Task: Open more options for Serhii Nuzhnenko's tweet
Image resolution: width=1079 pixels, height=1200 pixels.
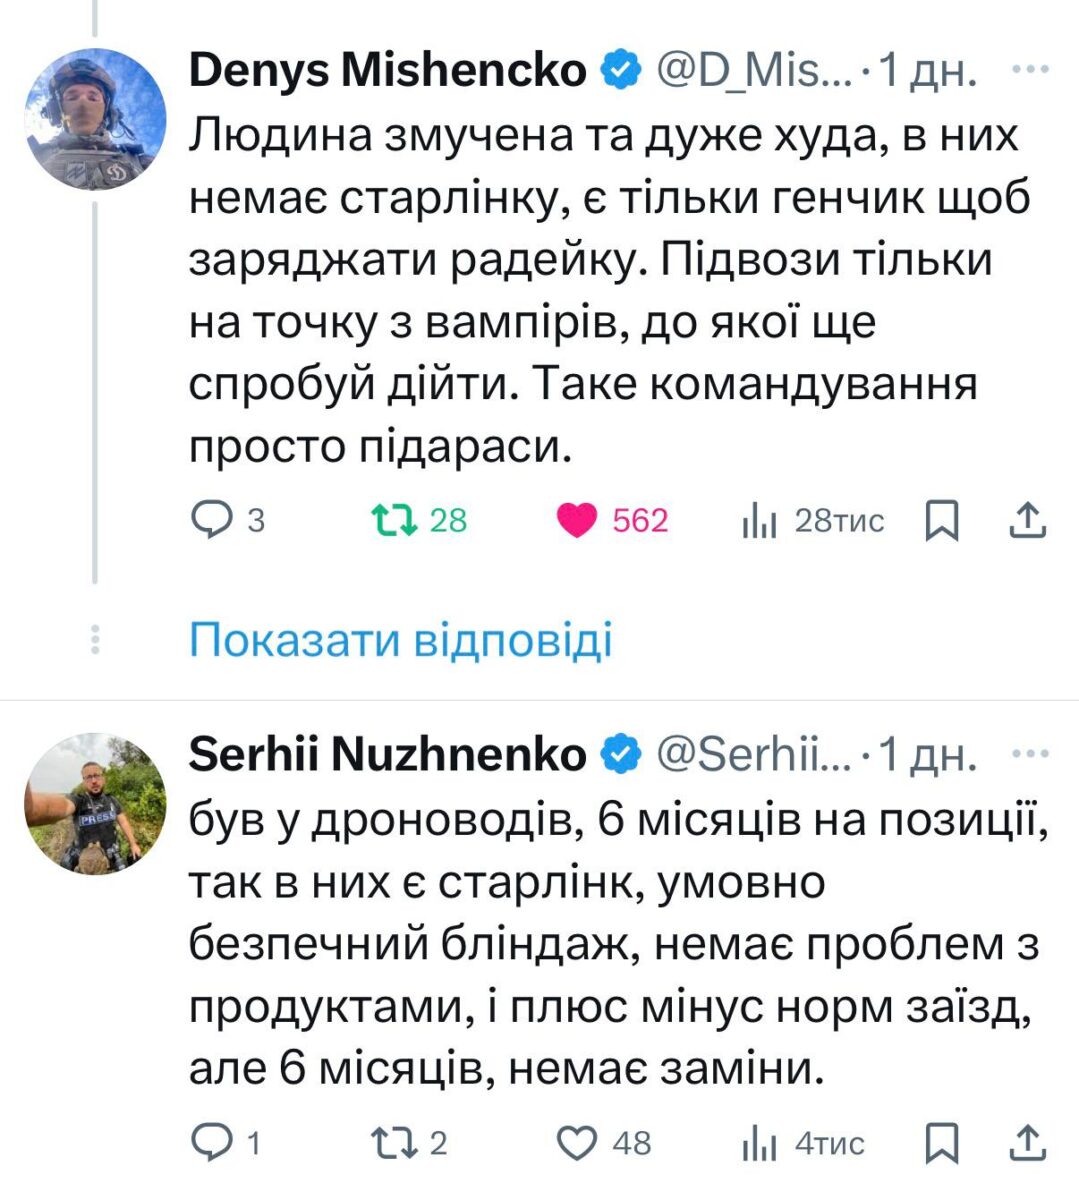Action: click(x=1030, y=754)
